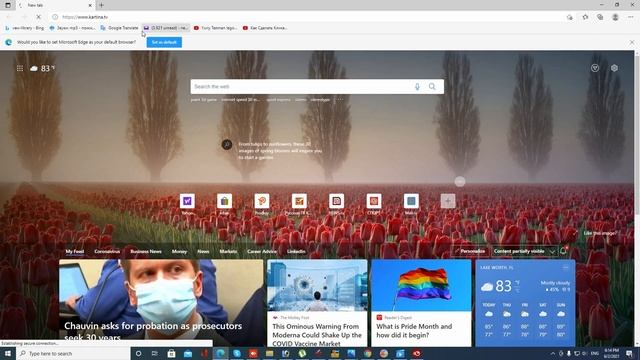Stop loading the page with X button
The image size is (640, 360).
(38, 17)
